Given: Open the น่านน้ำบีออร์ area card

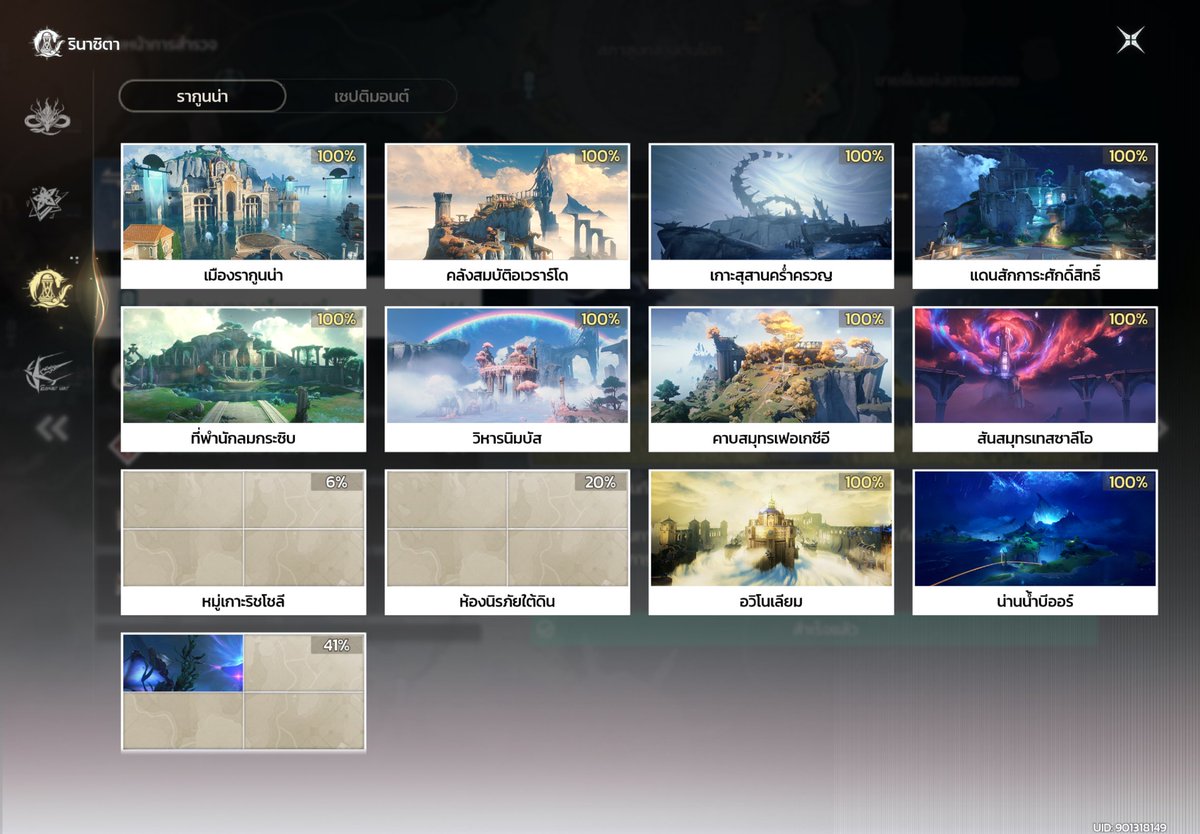Looking at the screenshot, I should (1035, 542).
